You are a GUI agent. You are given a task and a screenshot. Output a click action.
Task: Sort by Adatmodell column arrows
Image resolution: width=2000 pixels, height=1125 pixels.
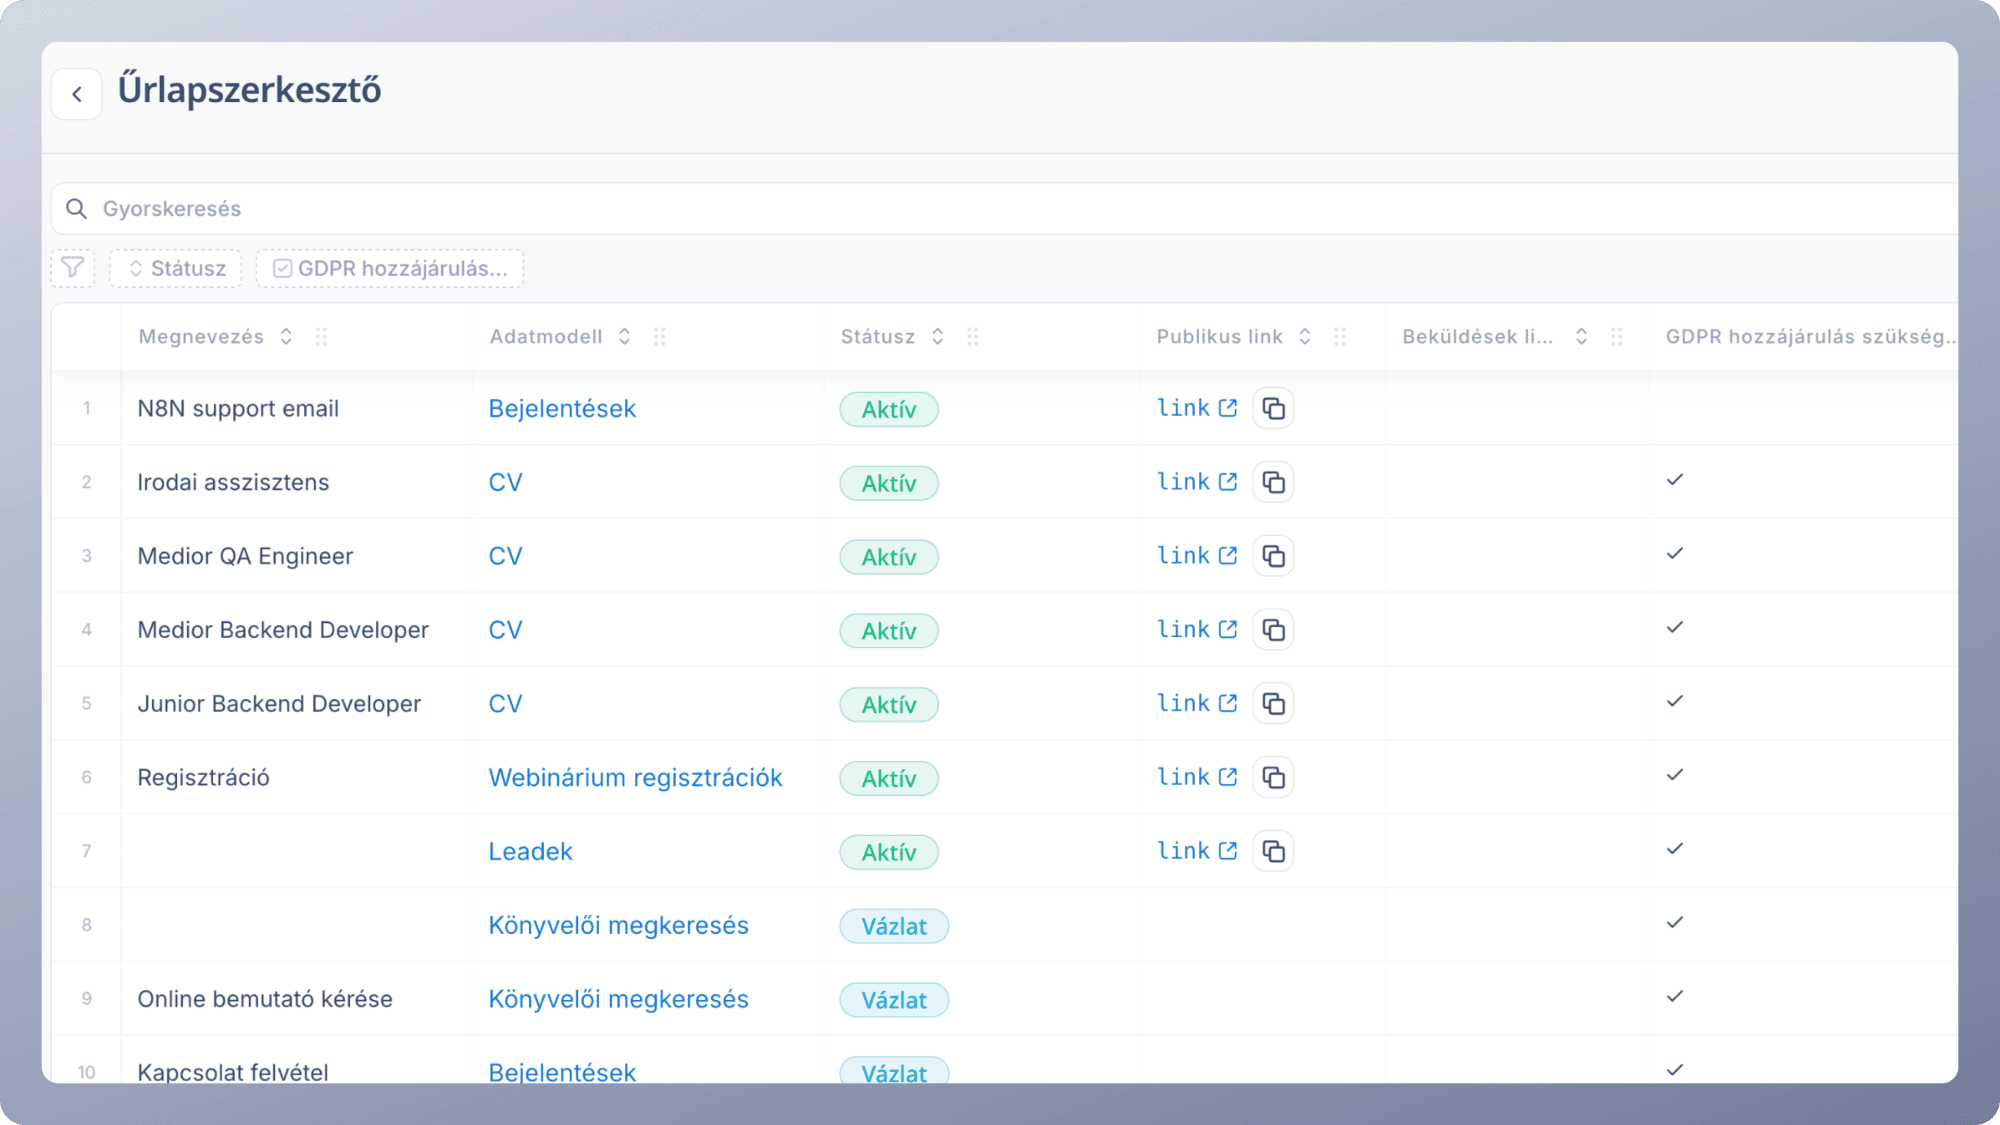pyautogui.click(x=624, y=337)
